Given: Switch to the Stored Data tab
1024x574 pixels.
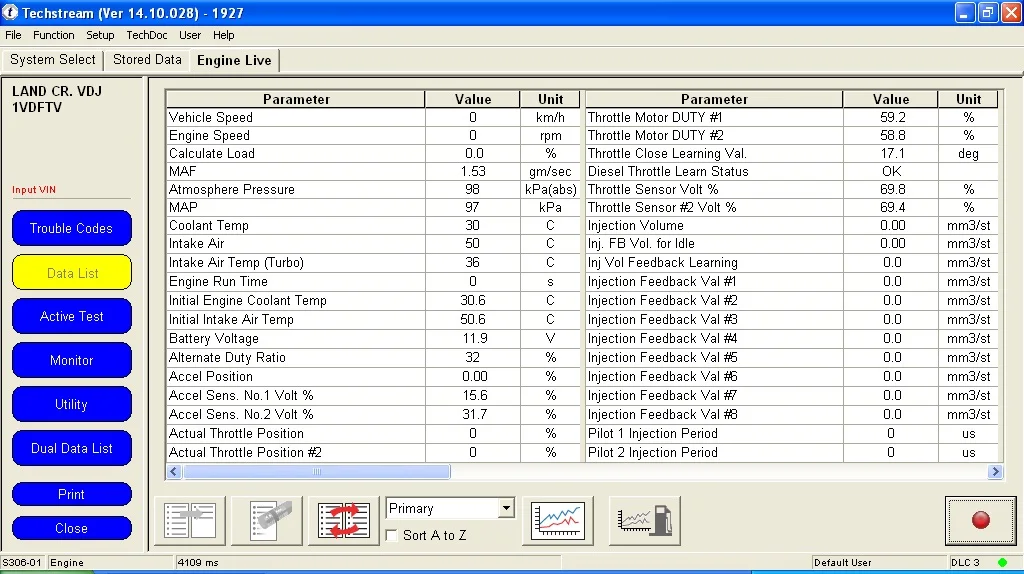Looking at the screenshot, I should [147, 59].
